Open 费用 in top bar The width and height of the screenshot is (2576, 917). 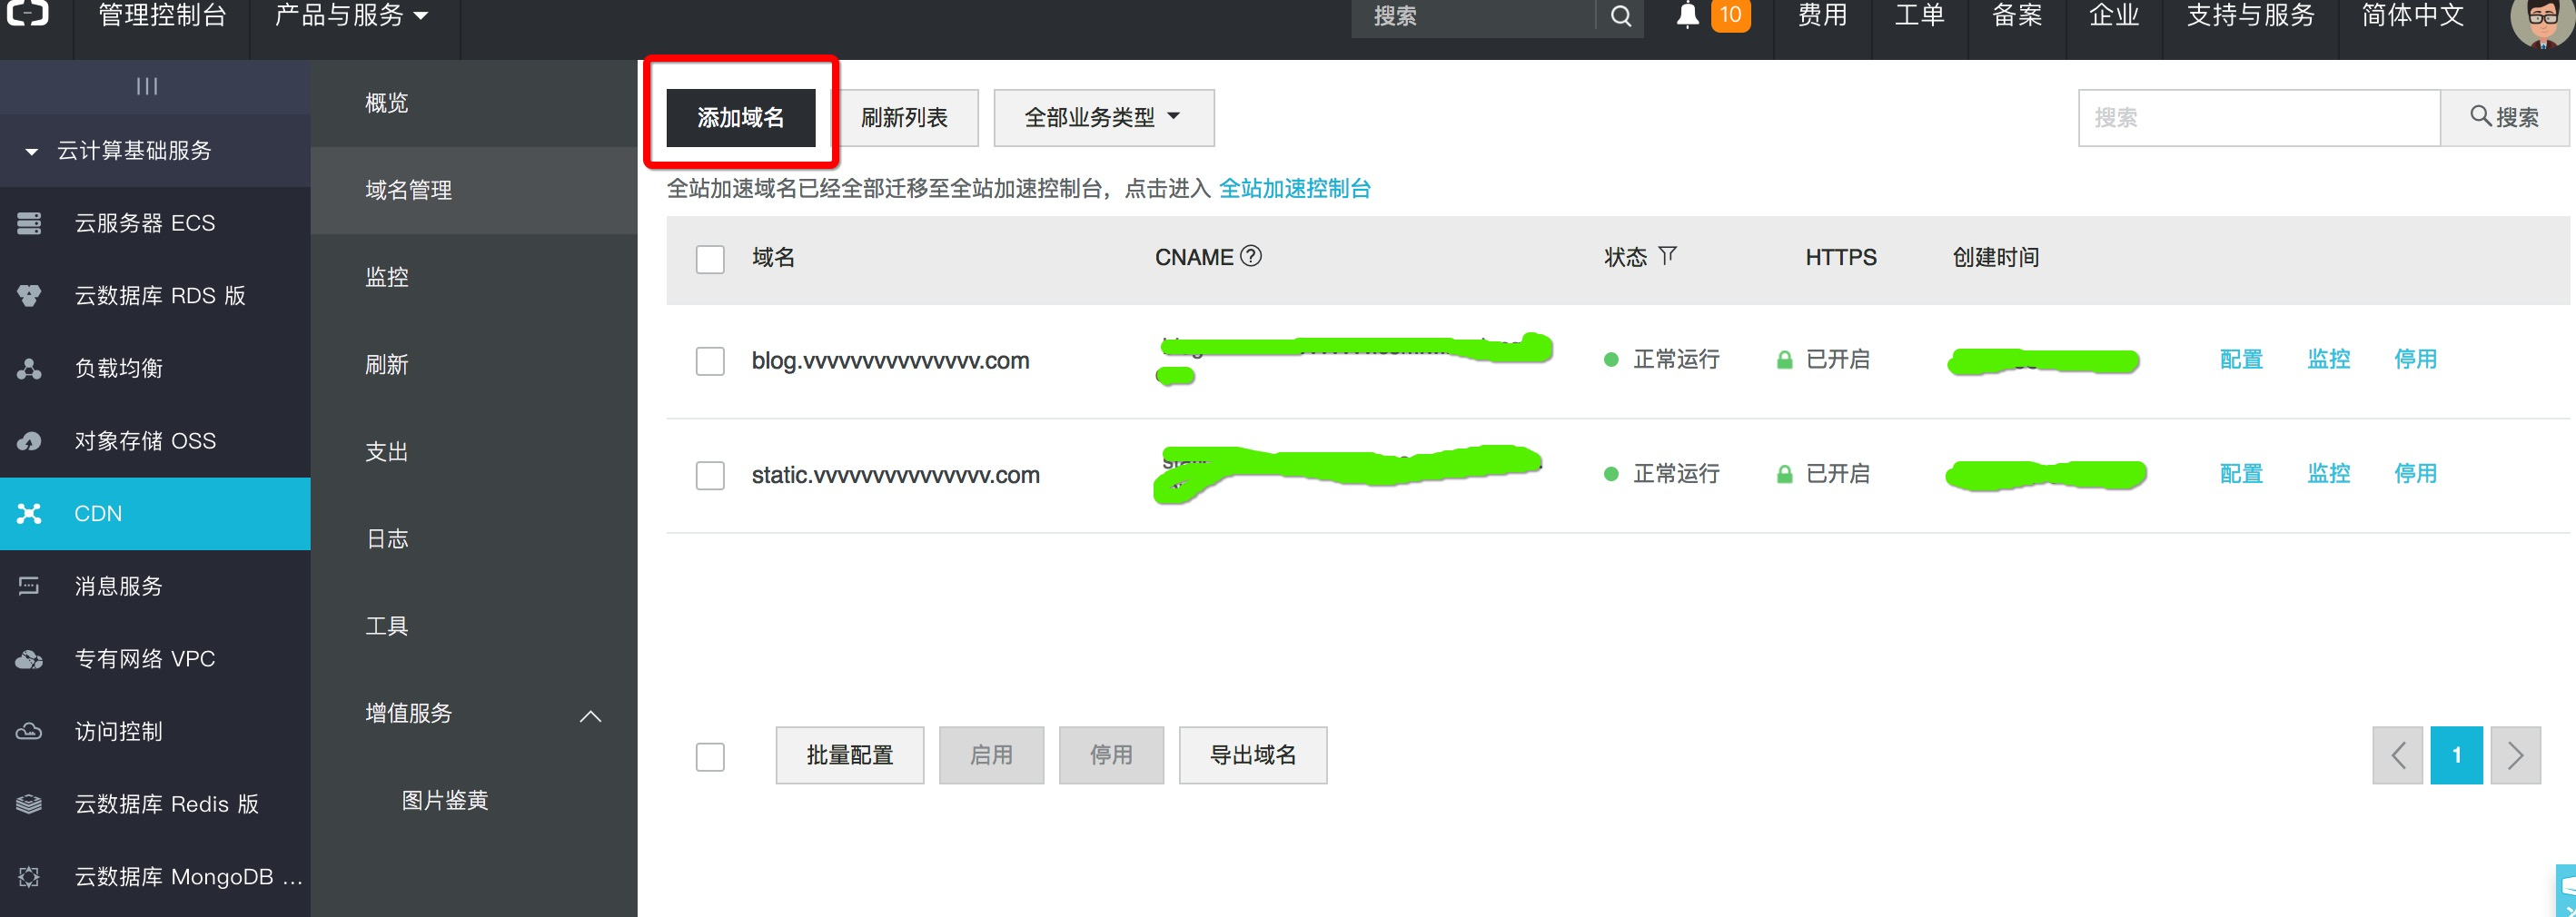coord(1823,15)
